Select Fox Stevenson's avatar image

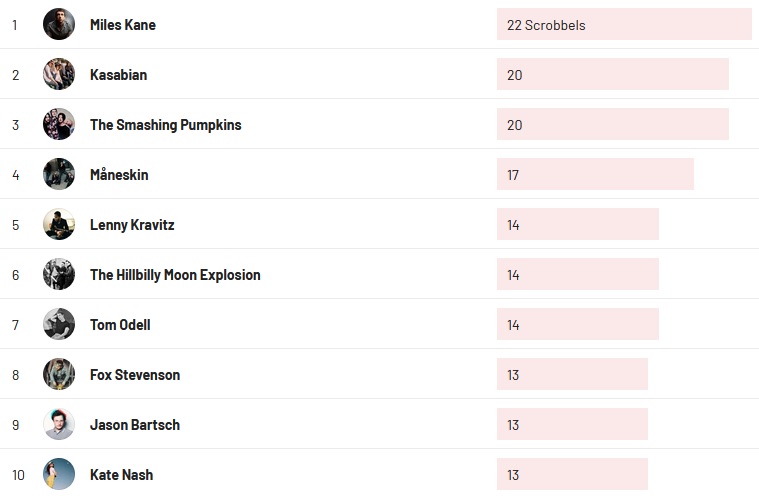coord(59,374)
